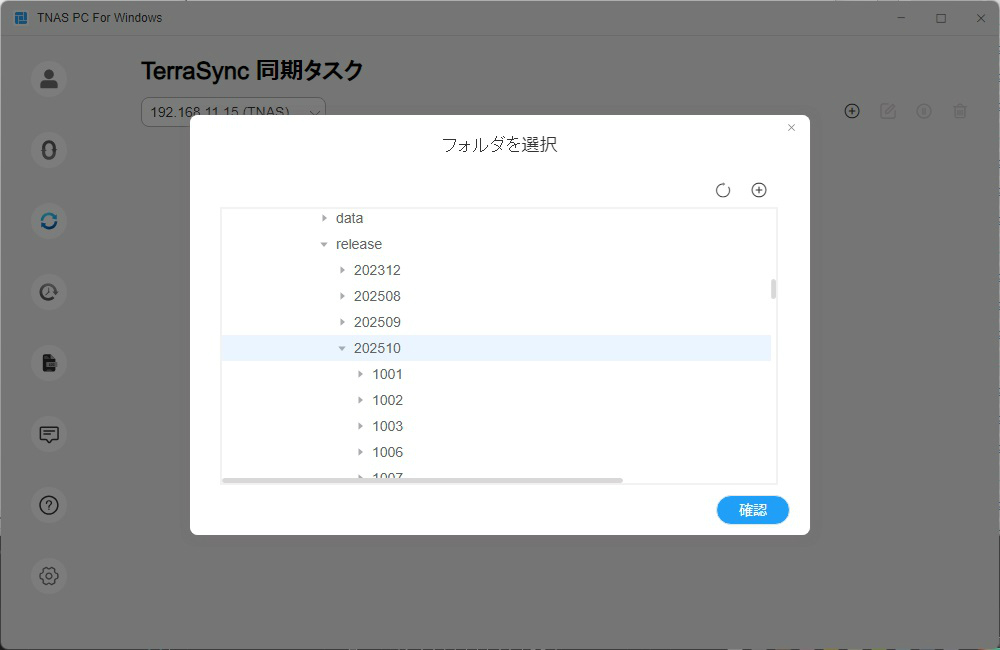Select the 202312 folder
1000x650 pixels.
pyautogui.click(x=378, y=270)
